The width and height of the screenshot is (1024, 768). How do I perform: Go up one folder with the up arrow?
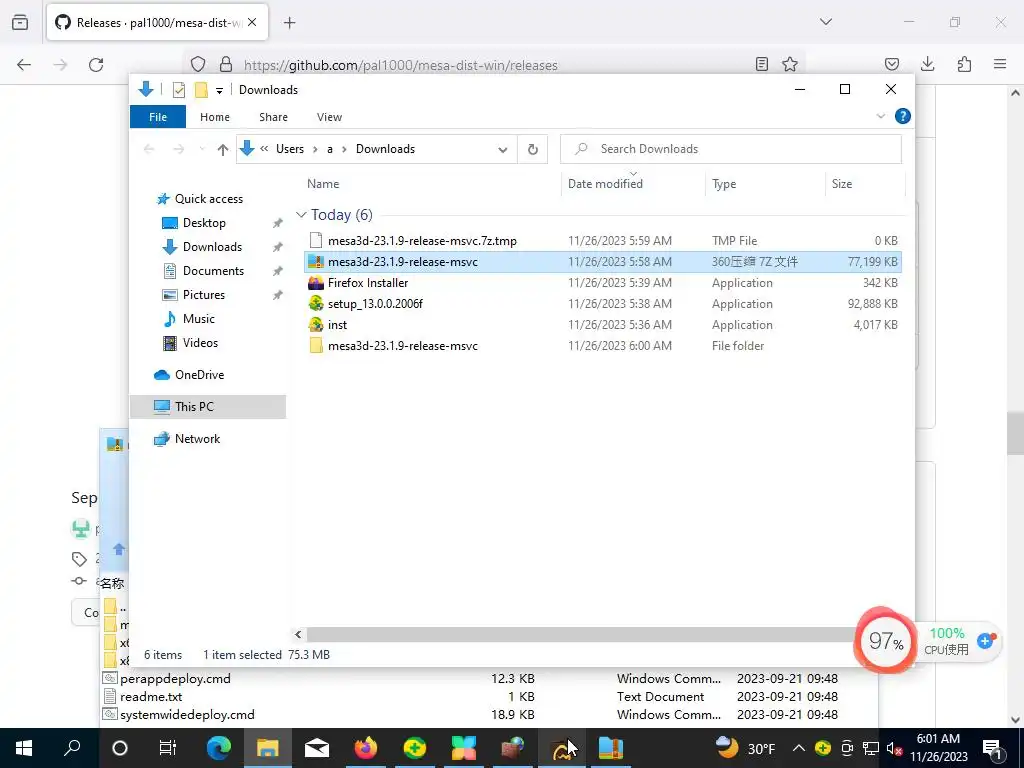[223, 150]
